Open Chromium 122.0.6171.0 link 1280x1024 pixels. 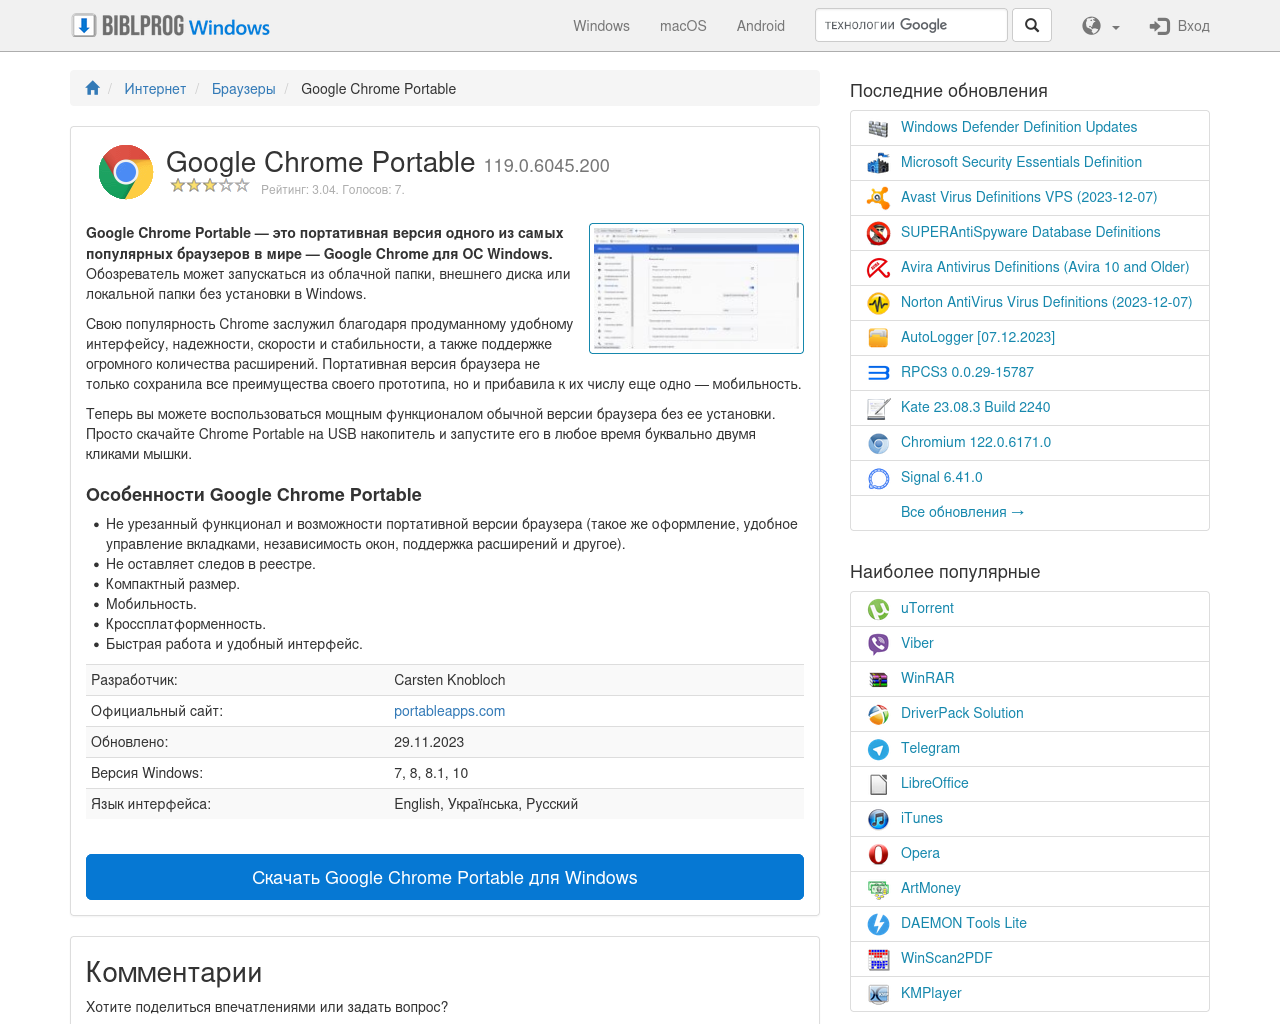tap(976, 442)
